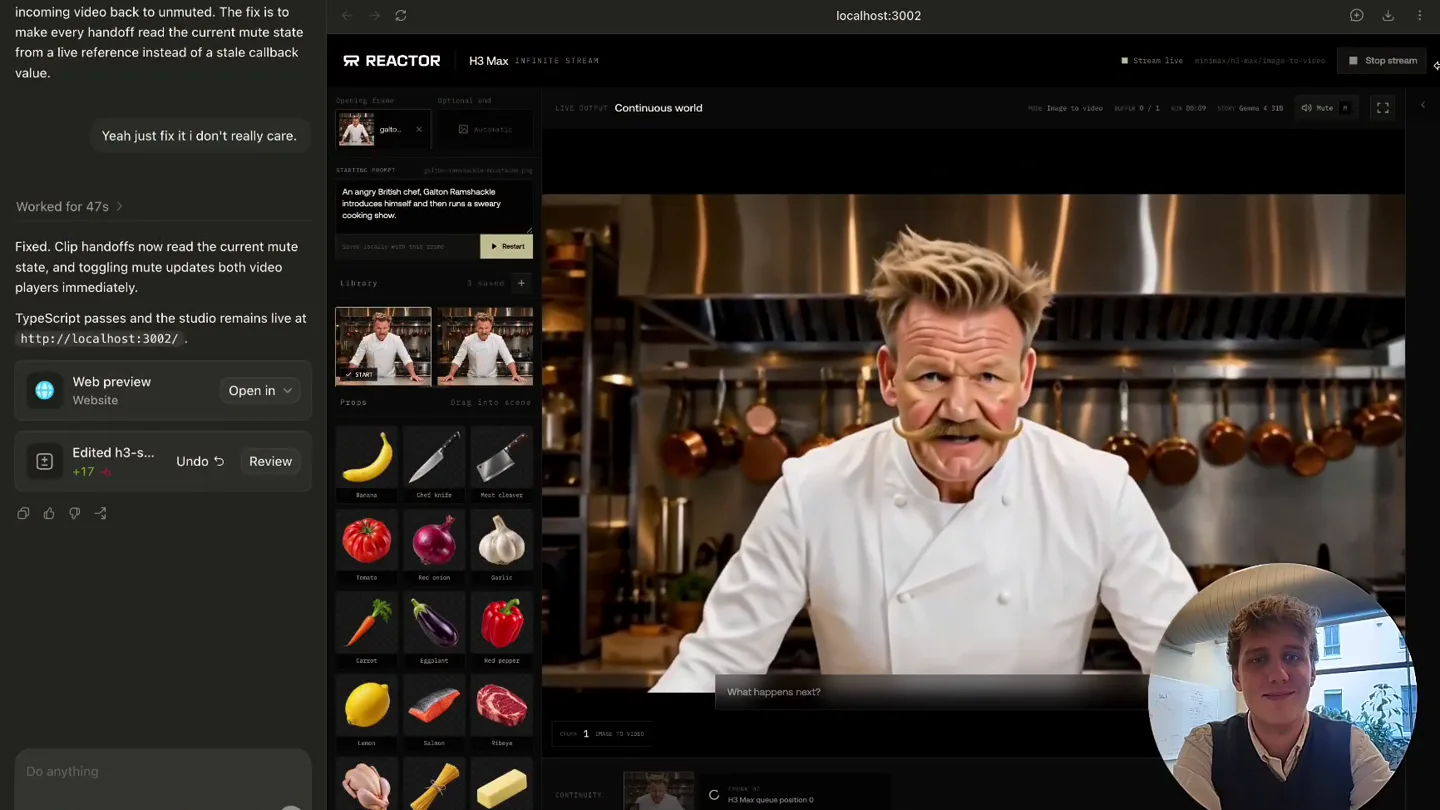Image resolution: width=1440 pixels, height=810 pixels.
Task: Open the 'Open in' dropdown
Action: point(260,391)
